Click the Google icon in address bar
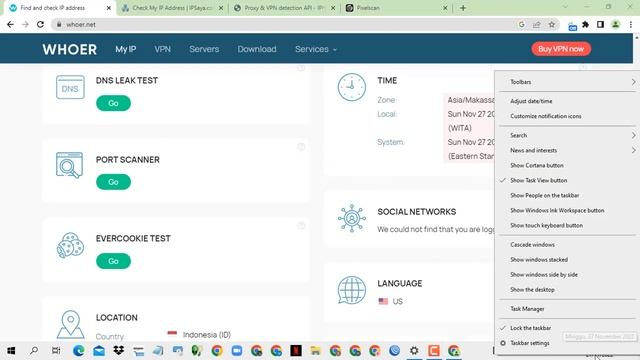Screen dimensions: 640x360 click(x=522, y=24)
